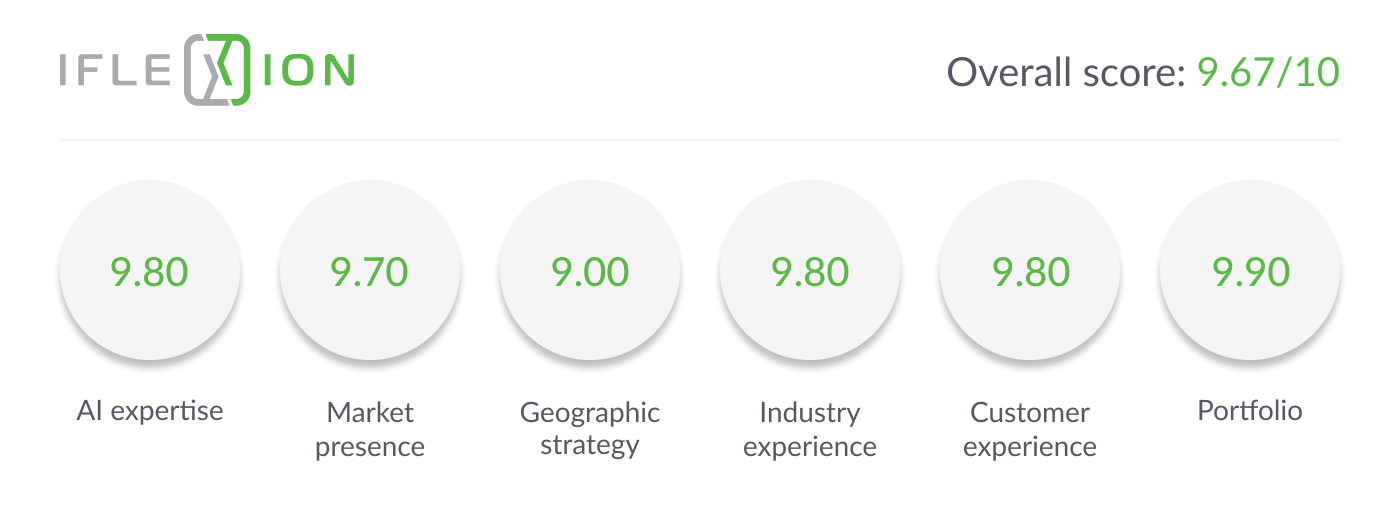
Task: Click the AI expertise 9.80 circle
Action: [150, 272]
